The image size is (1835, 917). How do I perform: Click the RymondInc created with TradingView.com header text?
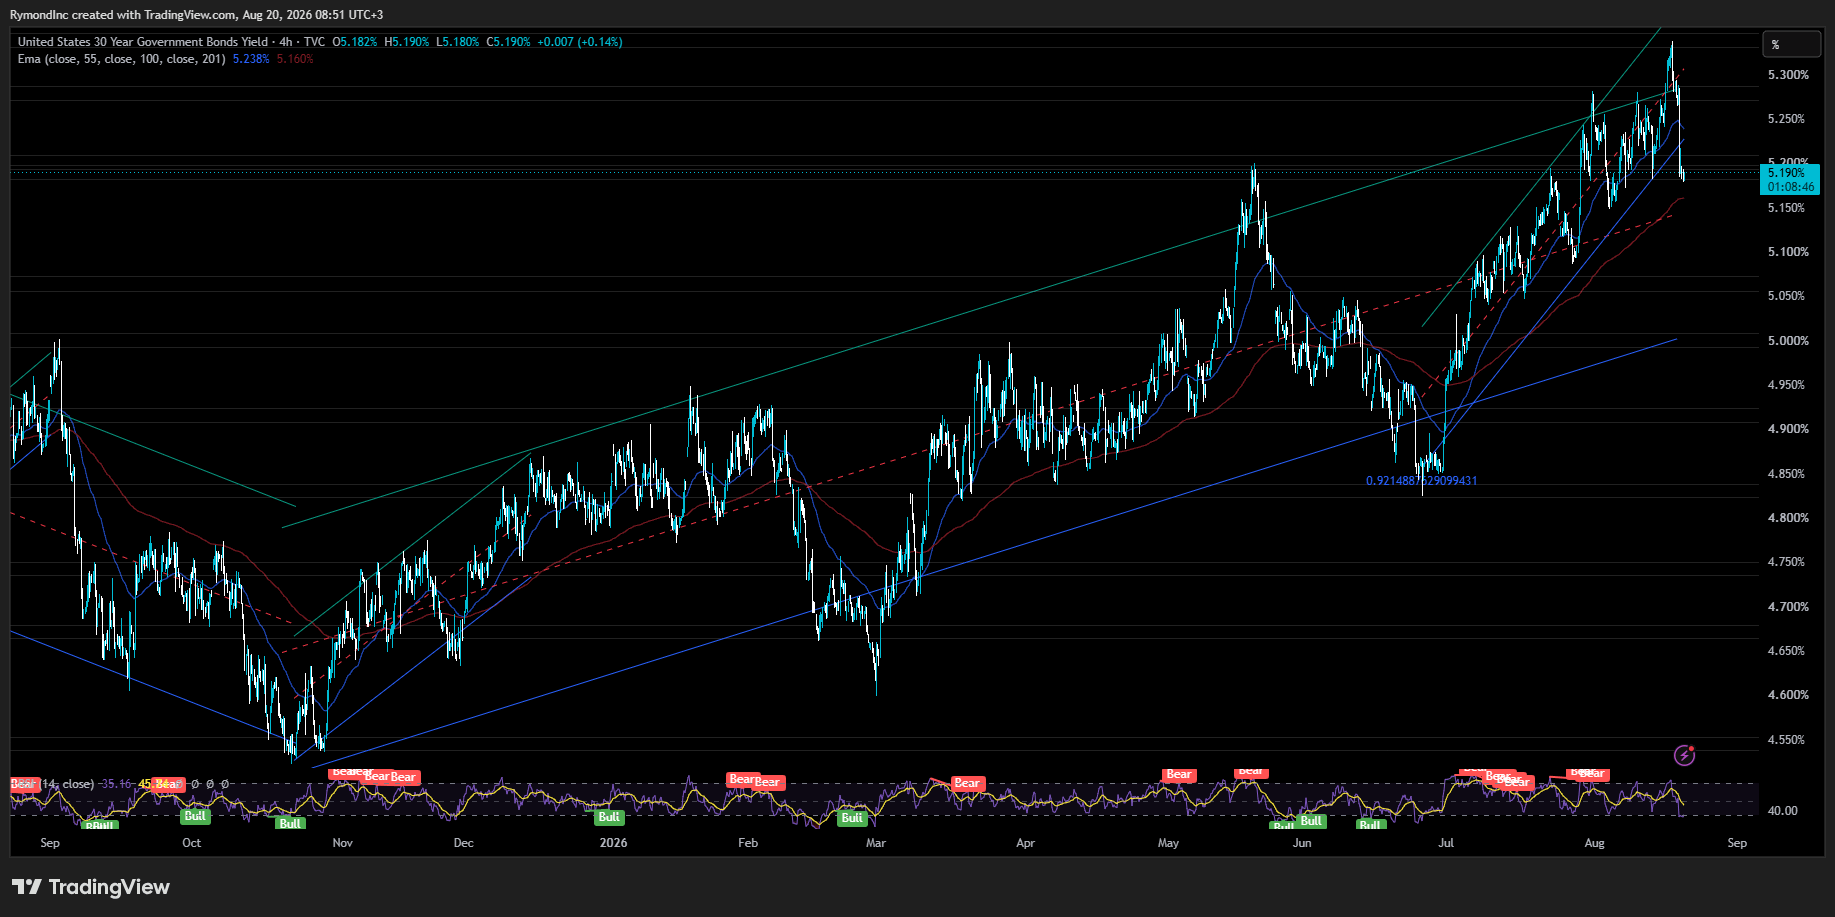(196, 15)
